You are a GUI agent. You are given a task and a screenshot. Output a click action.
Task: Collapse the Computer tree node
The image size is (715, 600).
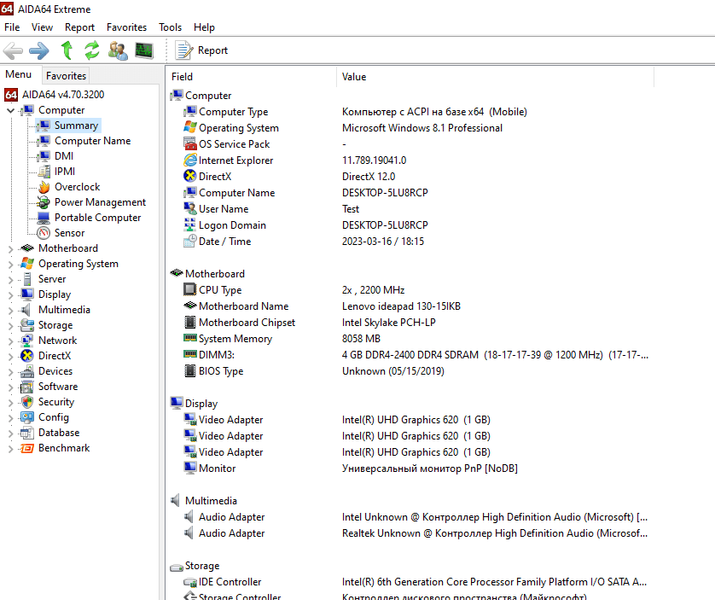click(x=10, y=110)
